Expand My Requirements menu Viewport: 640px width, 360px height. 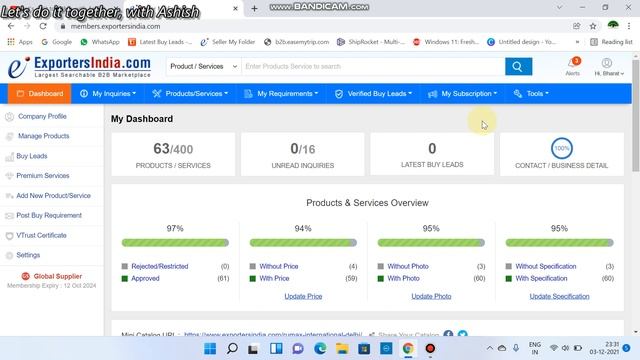pos(281,93)
